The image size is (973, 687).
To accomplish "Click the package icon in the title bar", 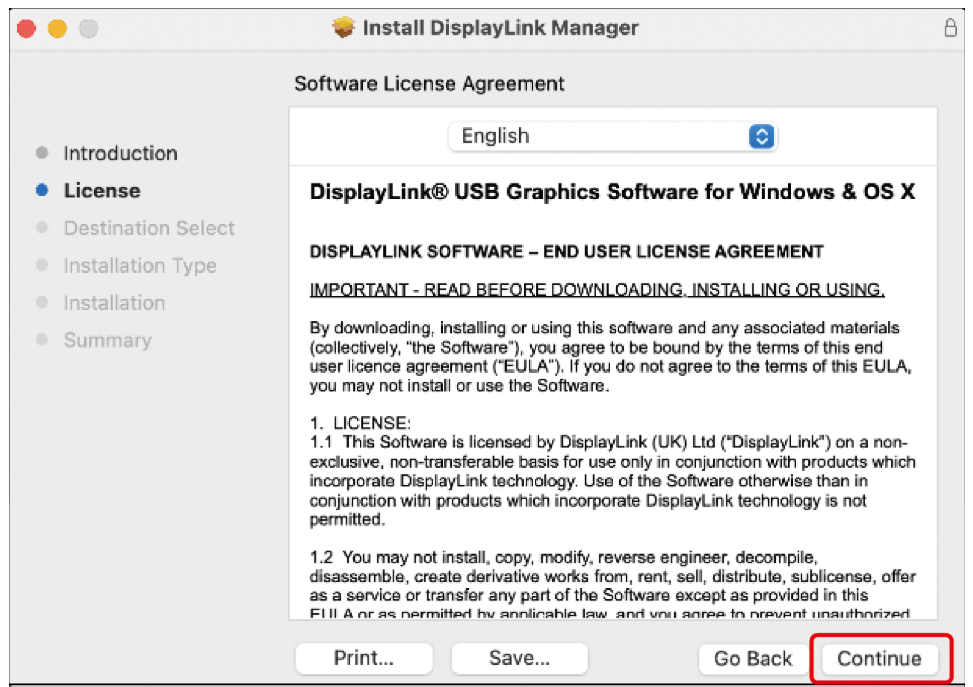I will (x=344, y=28).
